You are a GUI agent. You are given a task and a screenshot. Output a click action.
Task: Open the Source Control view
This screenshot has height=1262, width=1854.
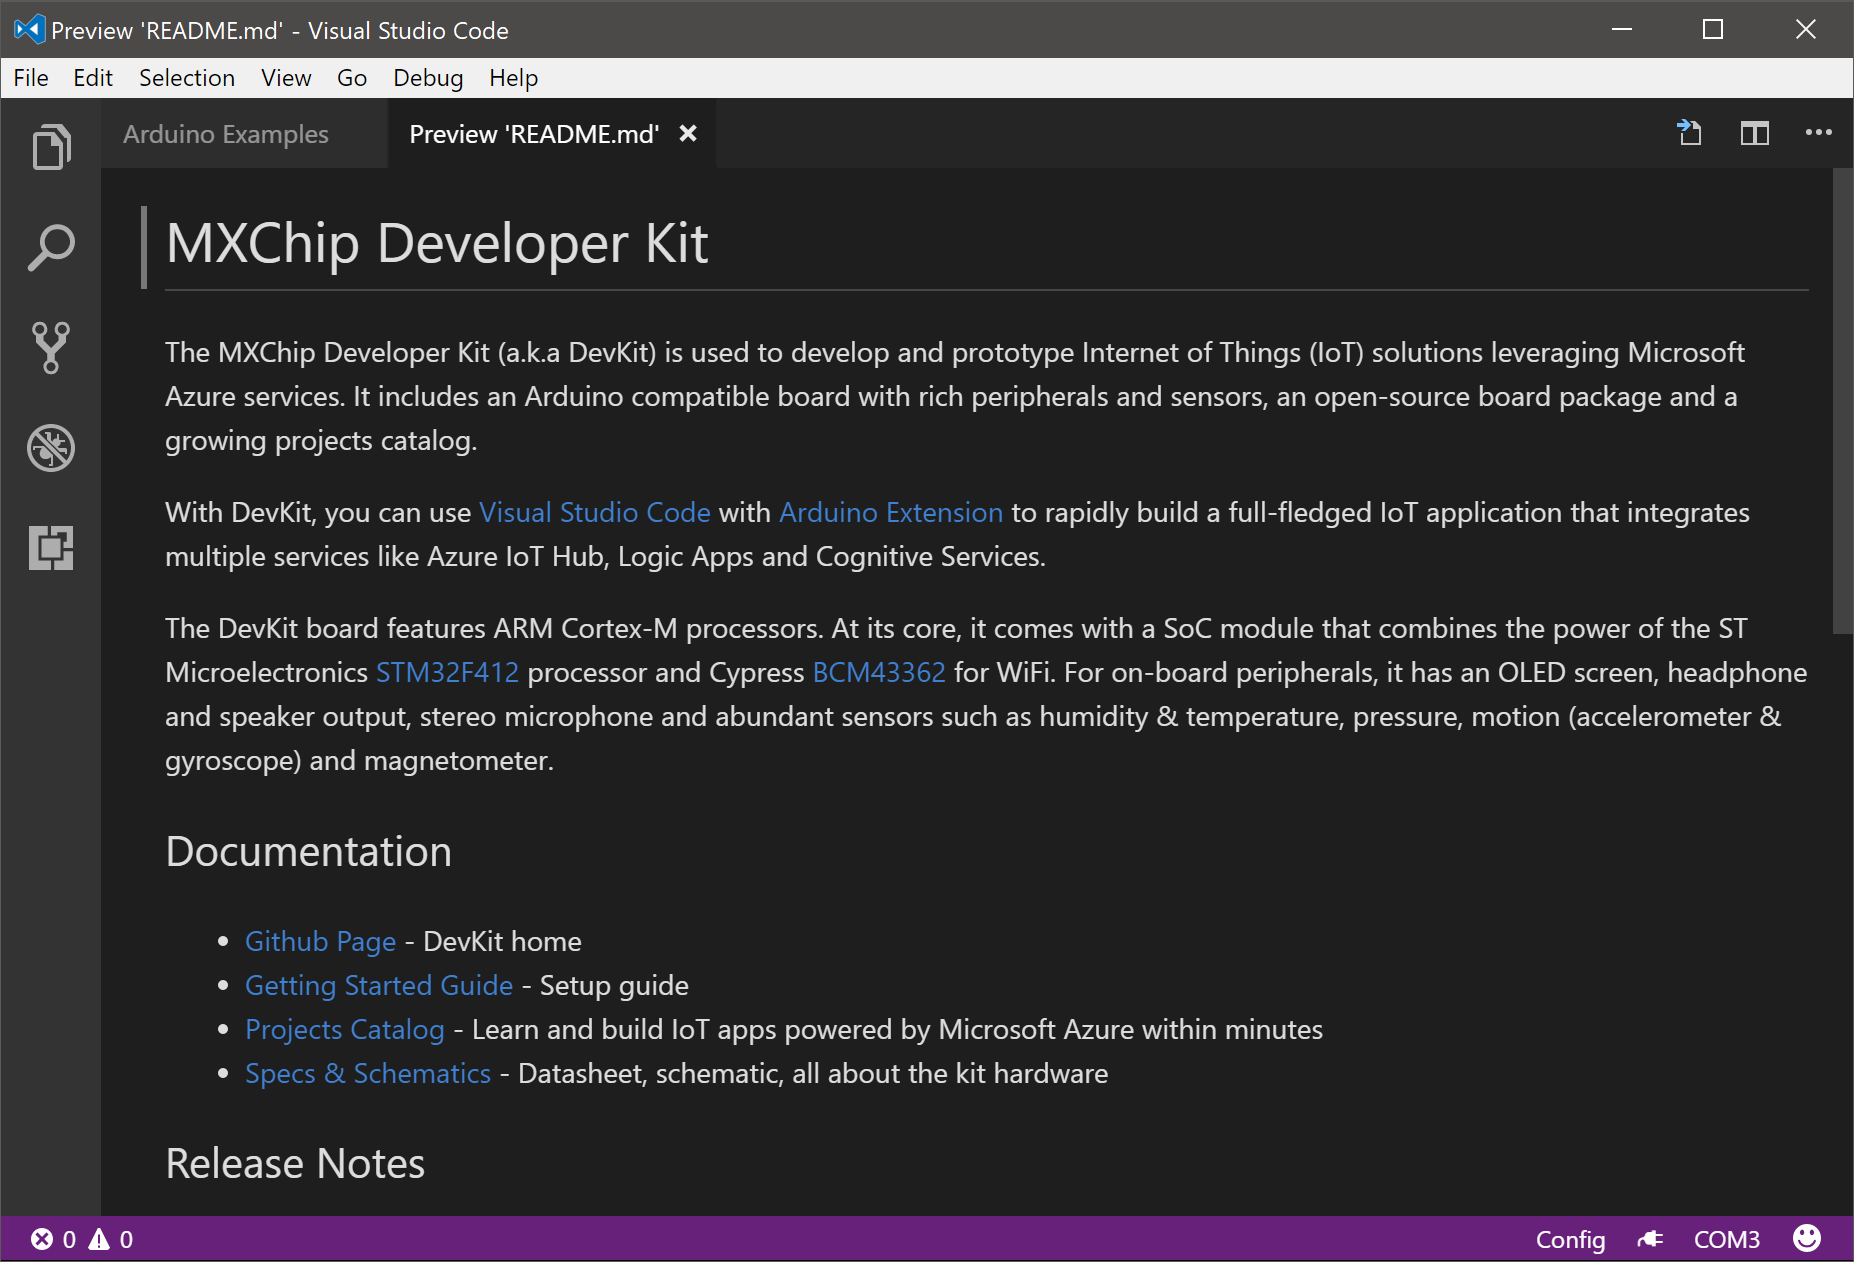point(51,347)
